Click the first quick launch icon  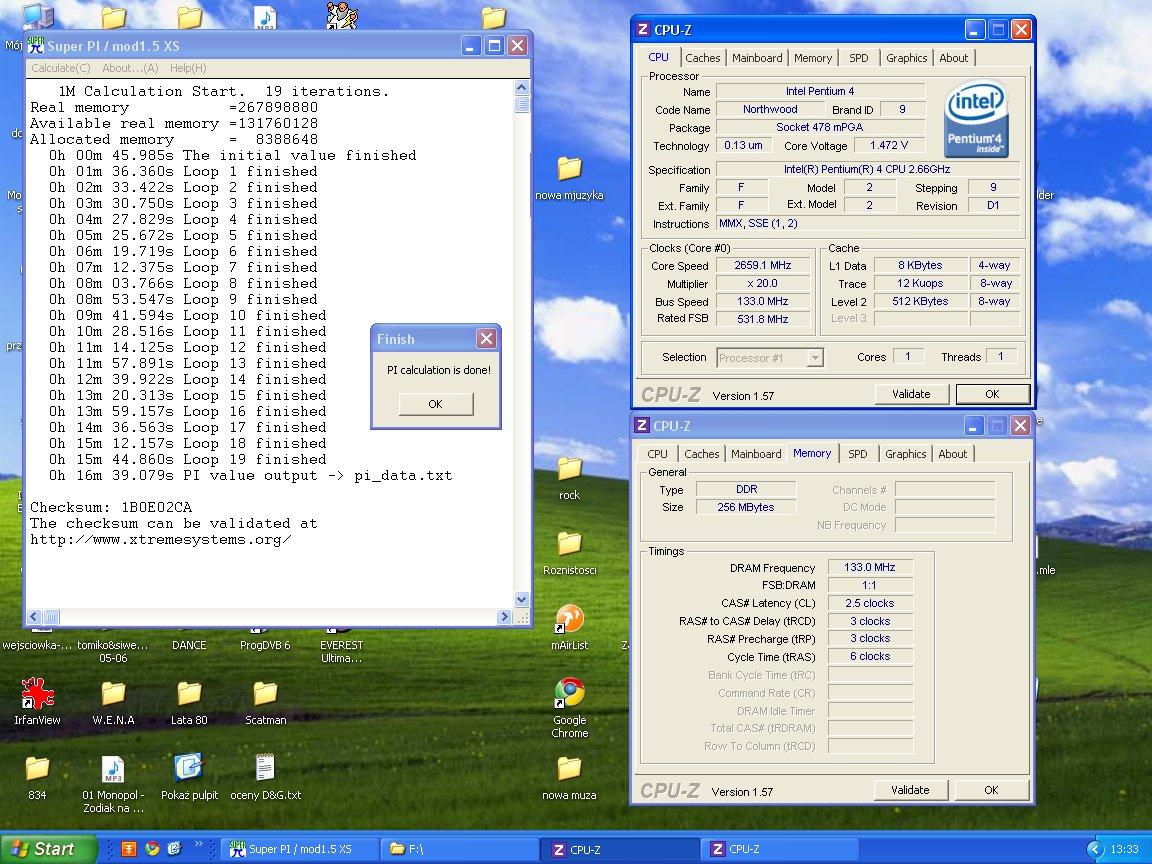point(129,849)
